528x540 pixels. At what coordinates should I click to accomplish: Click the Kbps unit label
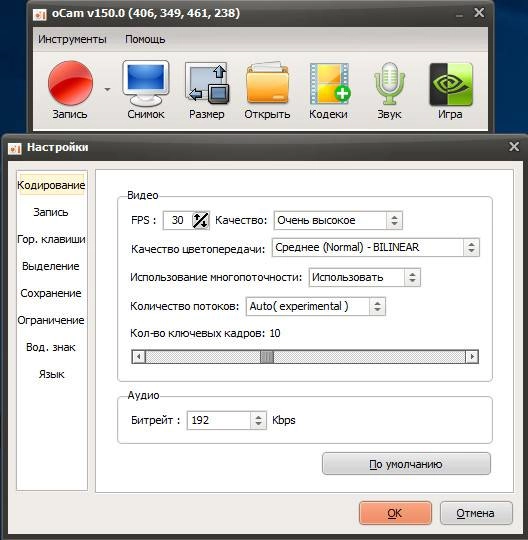(284, 420)
